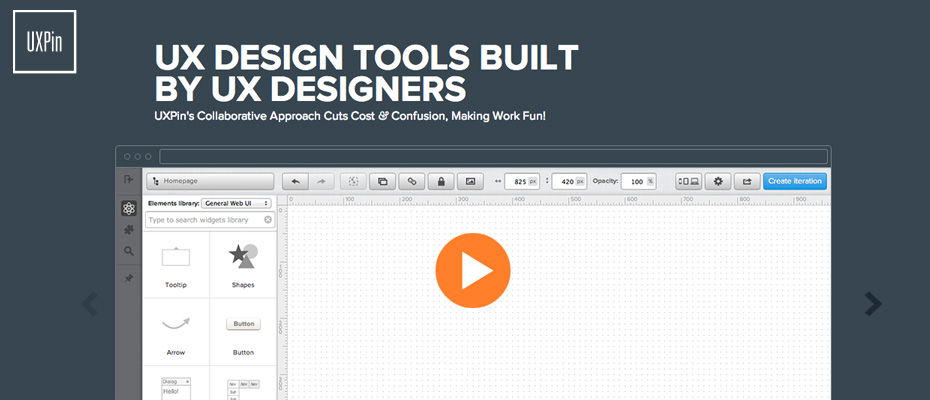Viewport: 930px width, 400px height.
Task: Click the share export icon
Action: click(x=747, y=181)
